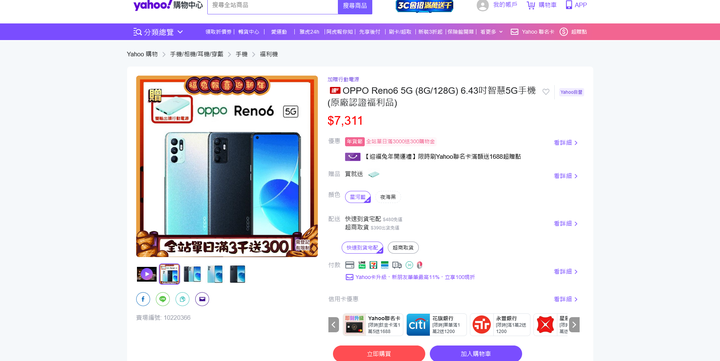Click the Yahoo shopping center logo
This screenshot has height=361, width=720.
pyautogui.click(x=168, y=5)
